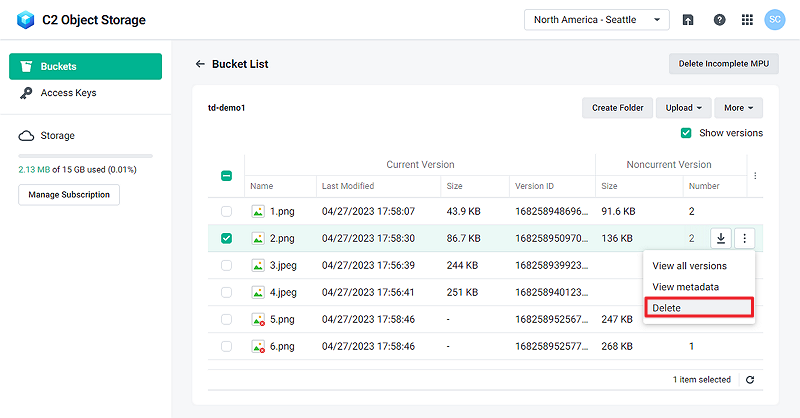Choose Delete from the context menu

click(x=699, y=308)
